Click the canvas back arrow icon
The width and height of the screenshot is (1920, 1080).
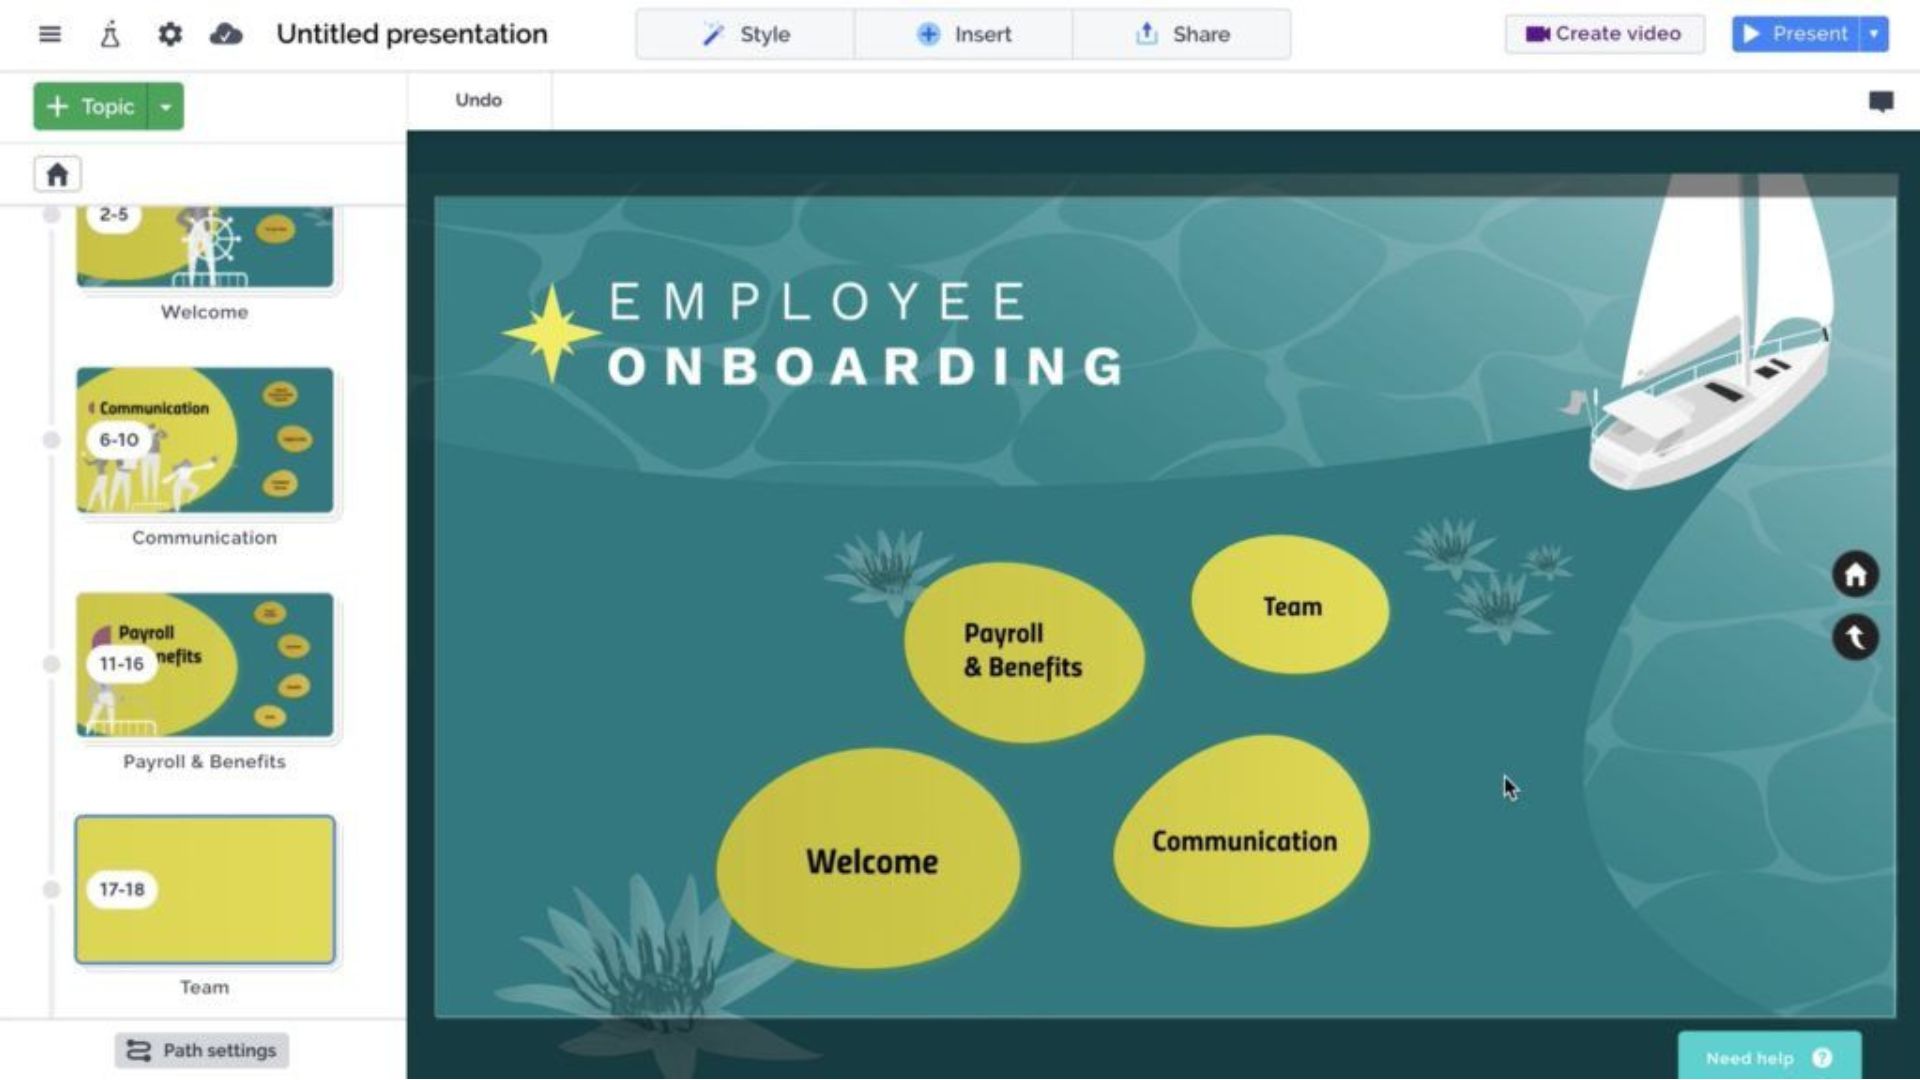pos(1855,637)
